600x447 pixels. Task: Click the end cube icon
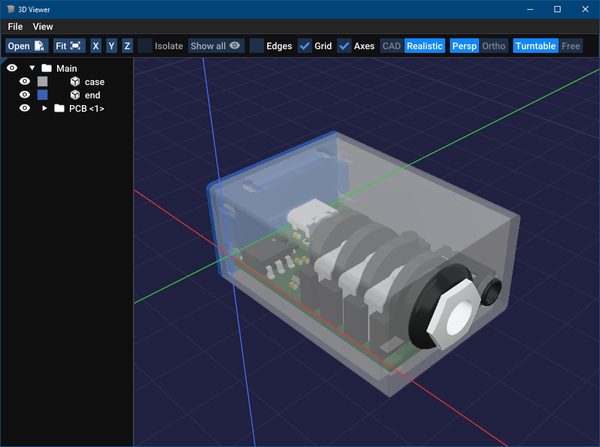[75, 95]
